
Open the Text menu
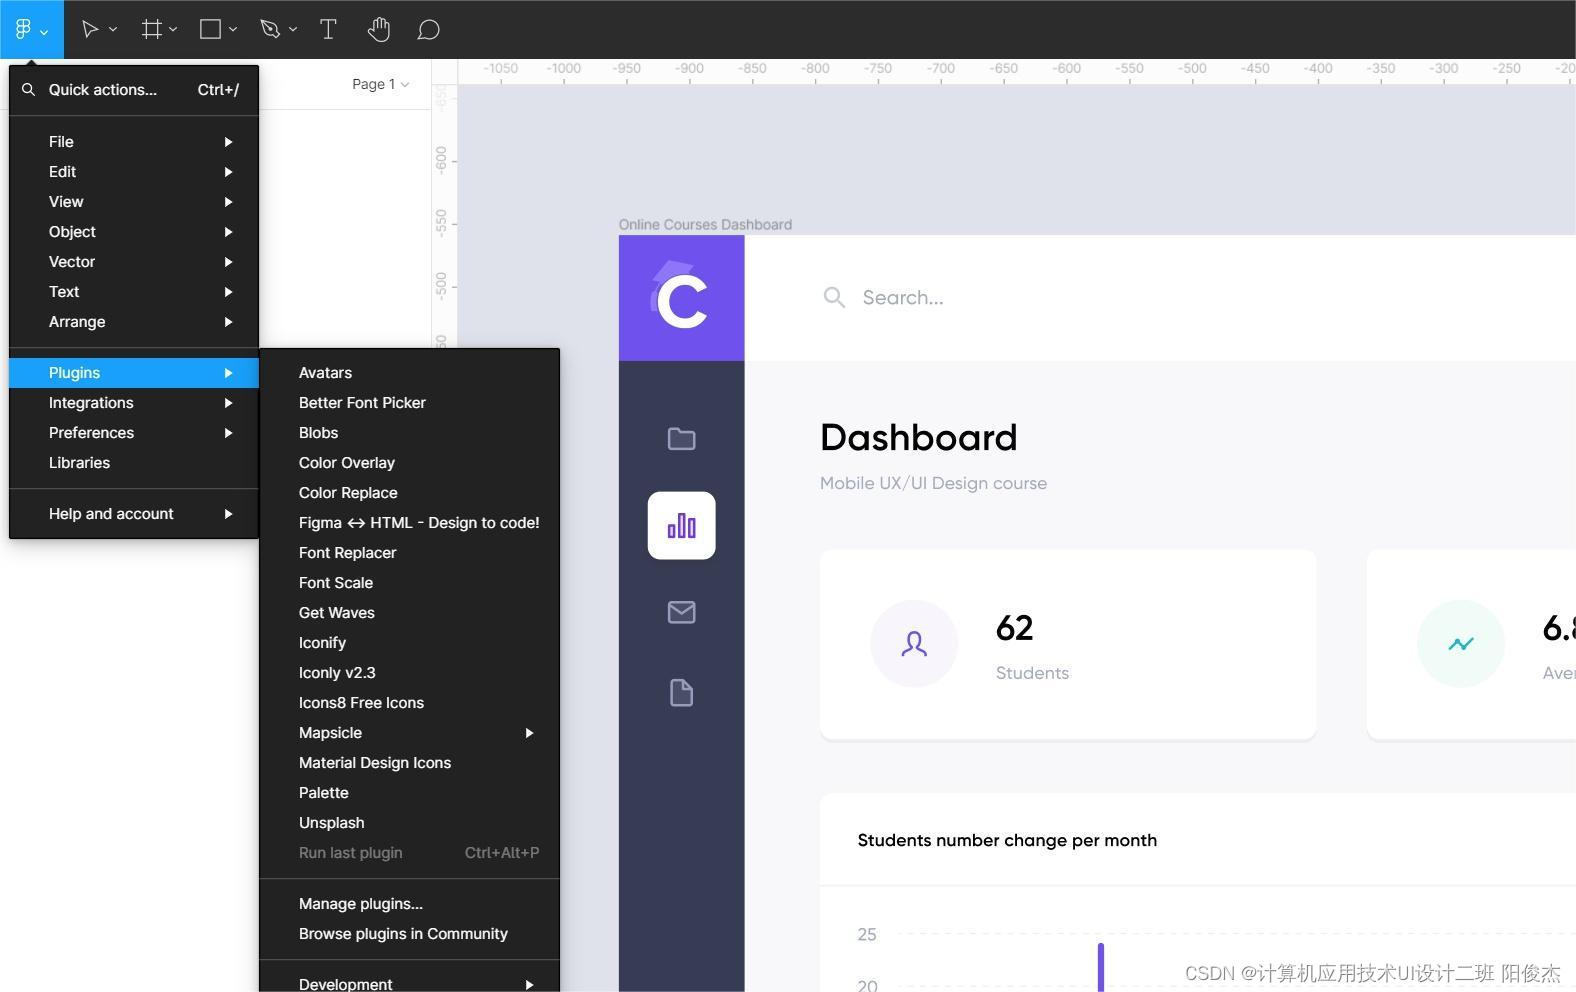(134, 292)
